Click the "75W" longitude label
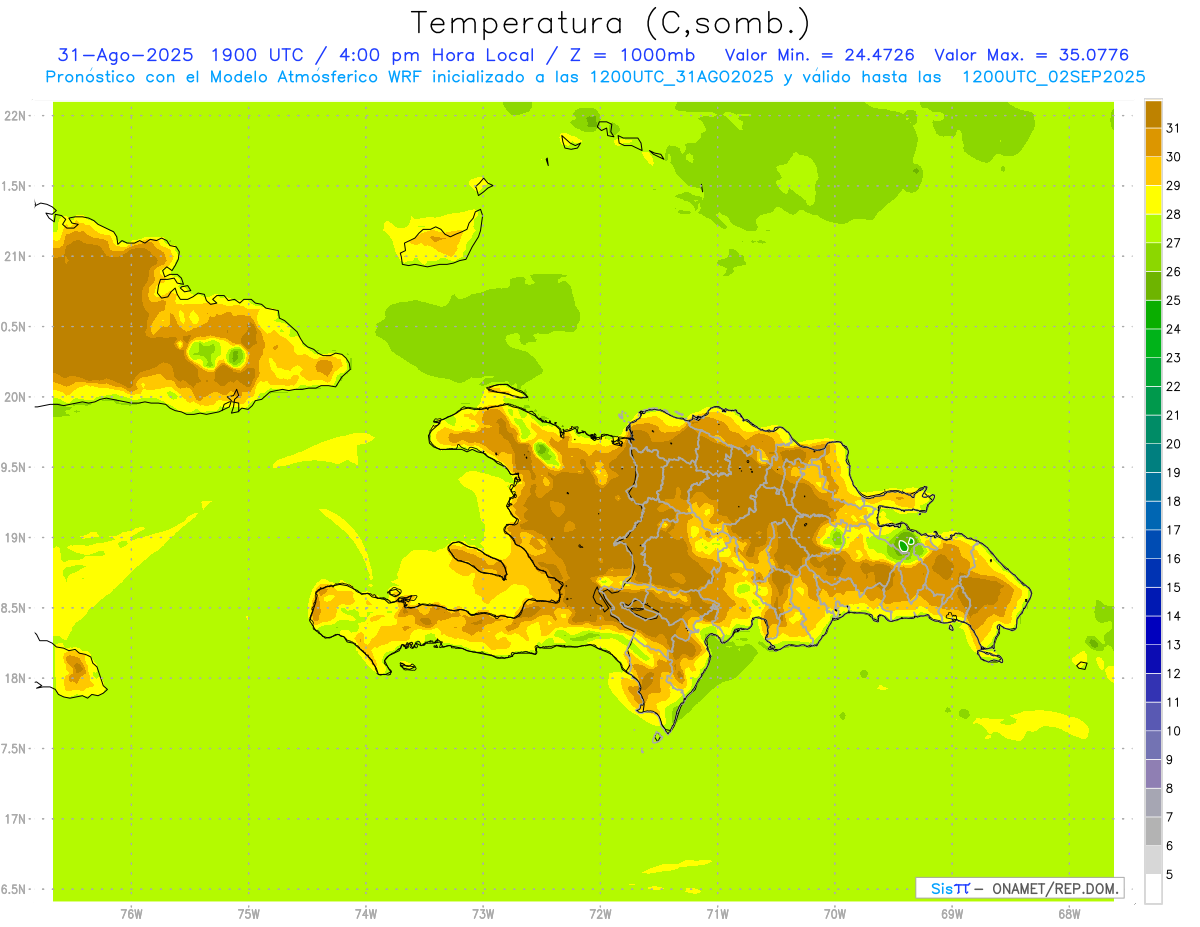This screenshot has height=927, width=1200. pyautogui.click(x=249, y=914)
